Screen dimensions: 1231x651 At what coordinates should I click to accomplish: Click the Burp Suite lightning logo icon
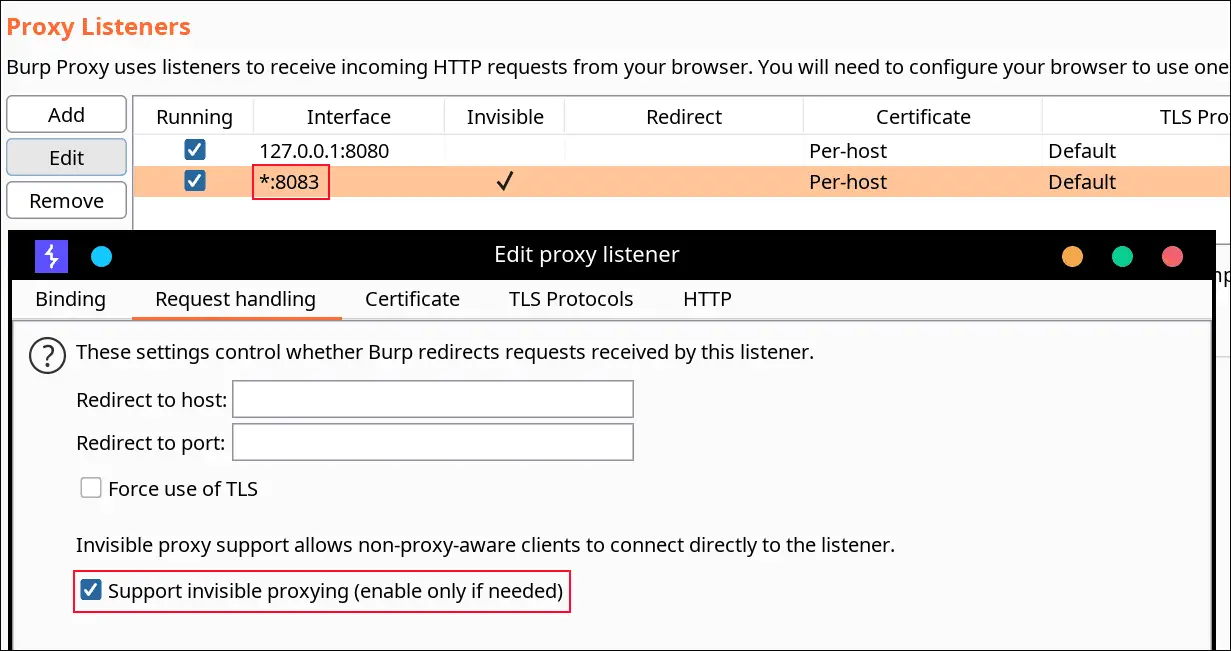pyautogui.click(x=51, y=256)
